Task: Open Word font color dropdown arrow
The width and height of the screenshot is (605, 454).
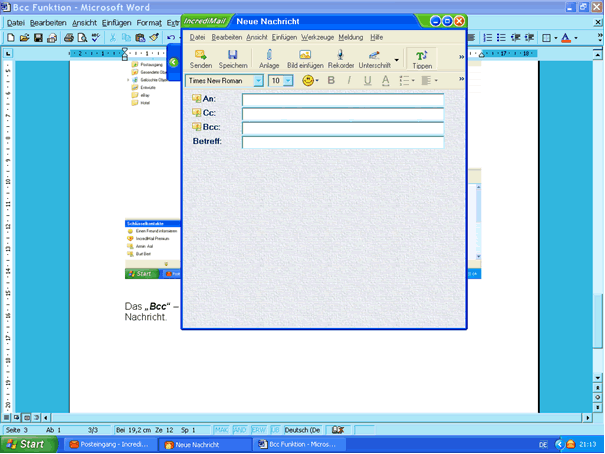Action: point(576,38)
